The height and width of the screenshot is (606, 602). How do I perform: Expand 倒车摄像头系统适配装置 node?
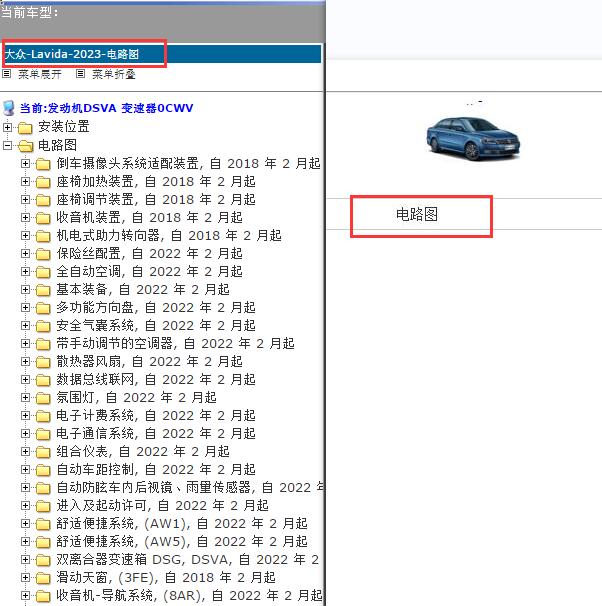[x=25, y=163]
